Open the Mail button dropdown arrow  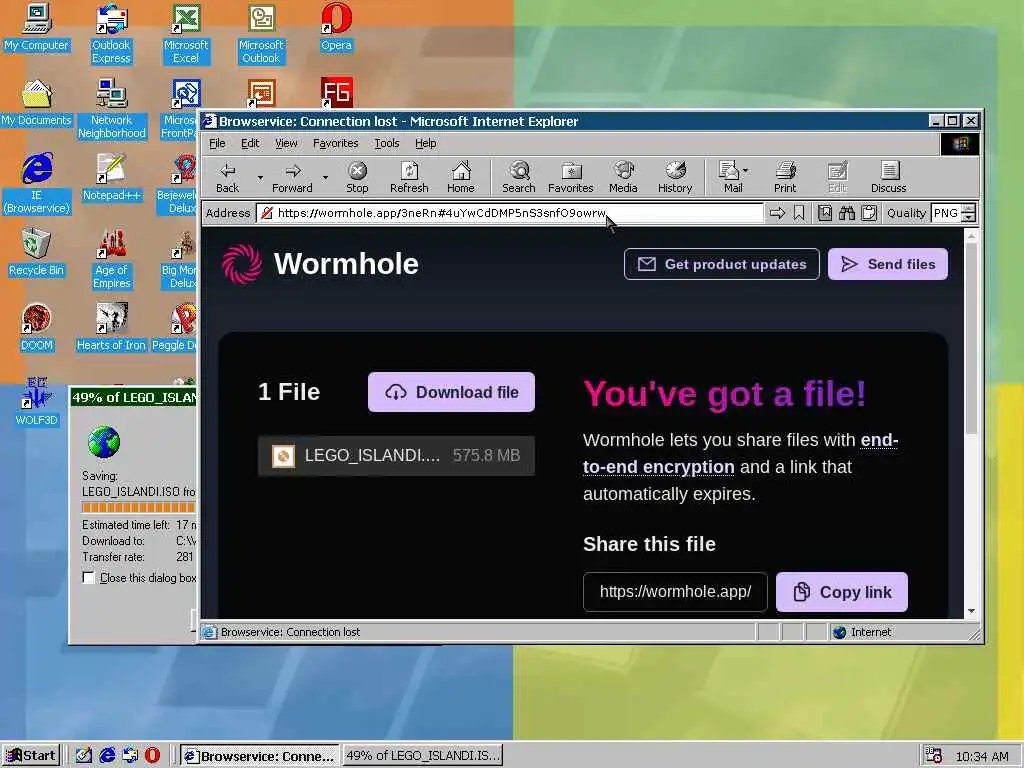pos(746,171)
